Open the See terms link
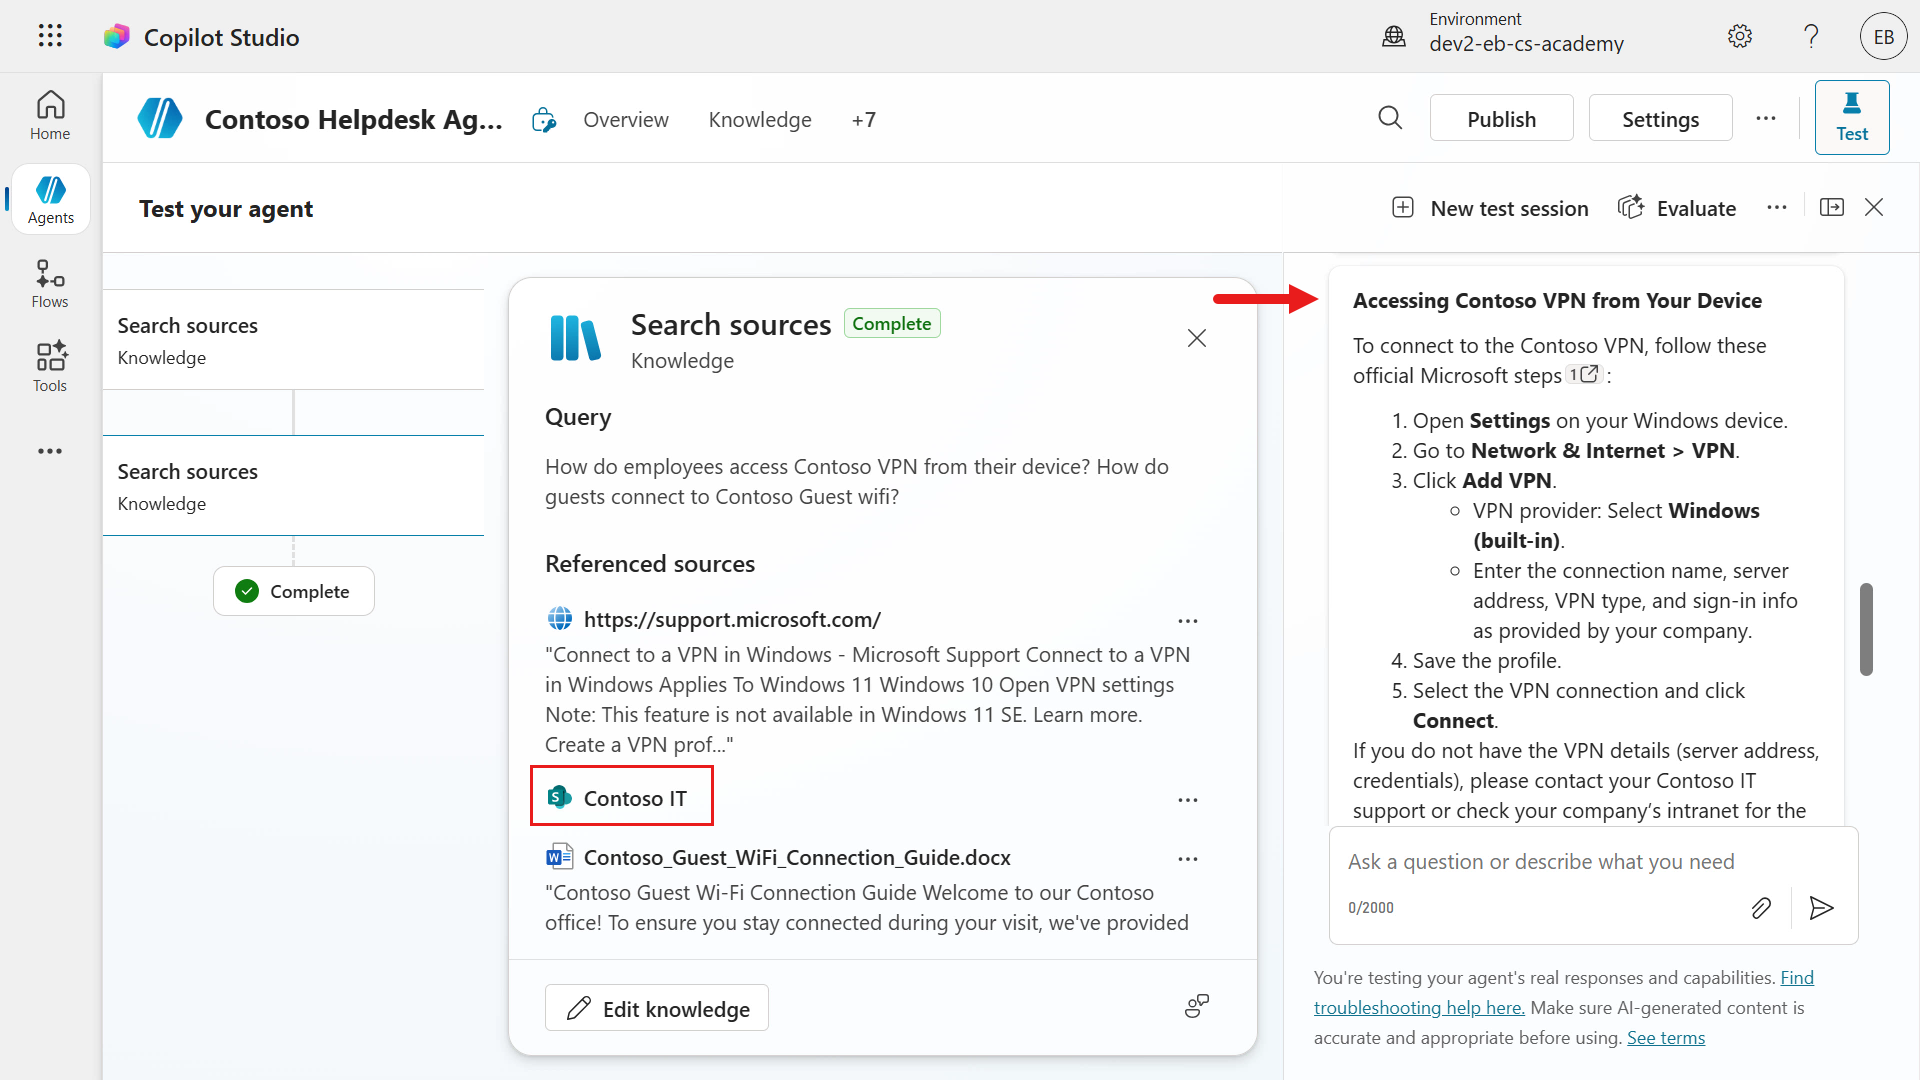1920x1080 pixels. [1665, 1038]
